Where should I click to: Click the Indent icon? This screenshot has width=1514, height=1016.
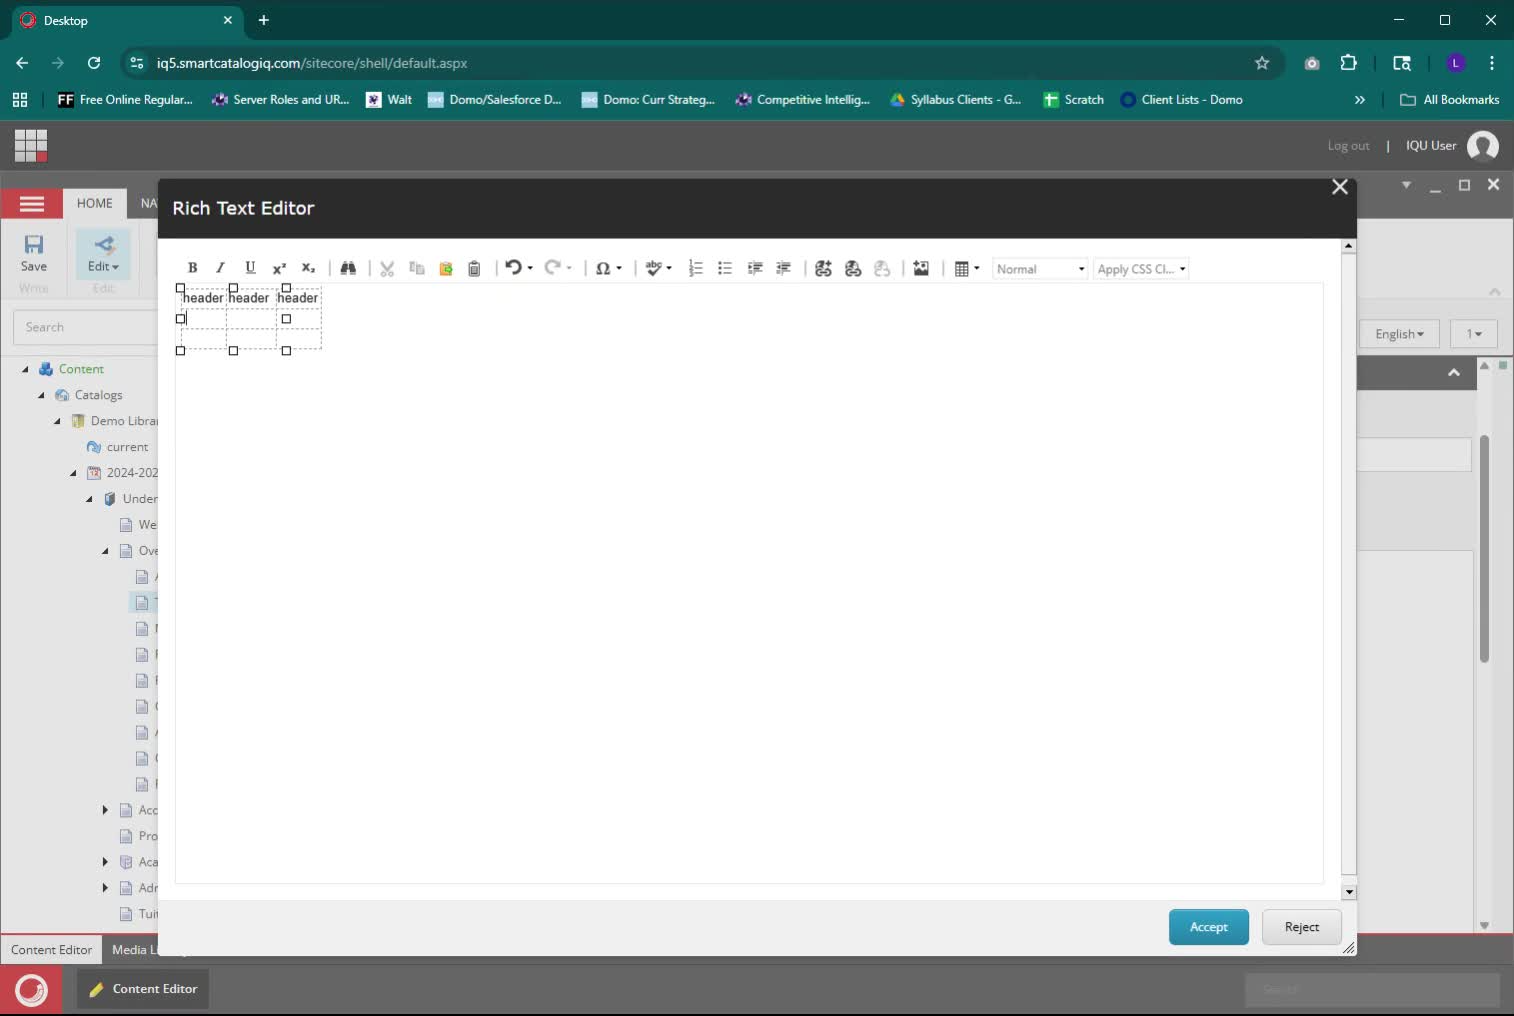(x=755, y=268)
